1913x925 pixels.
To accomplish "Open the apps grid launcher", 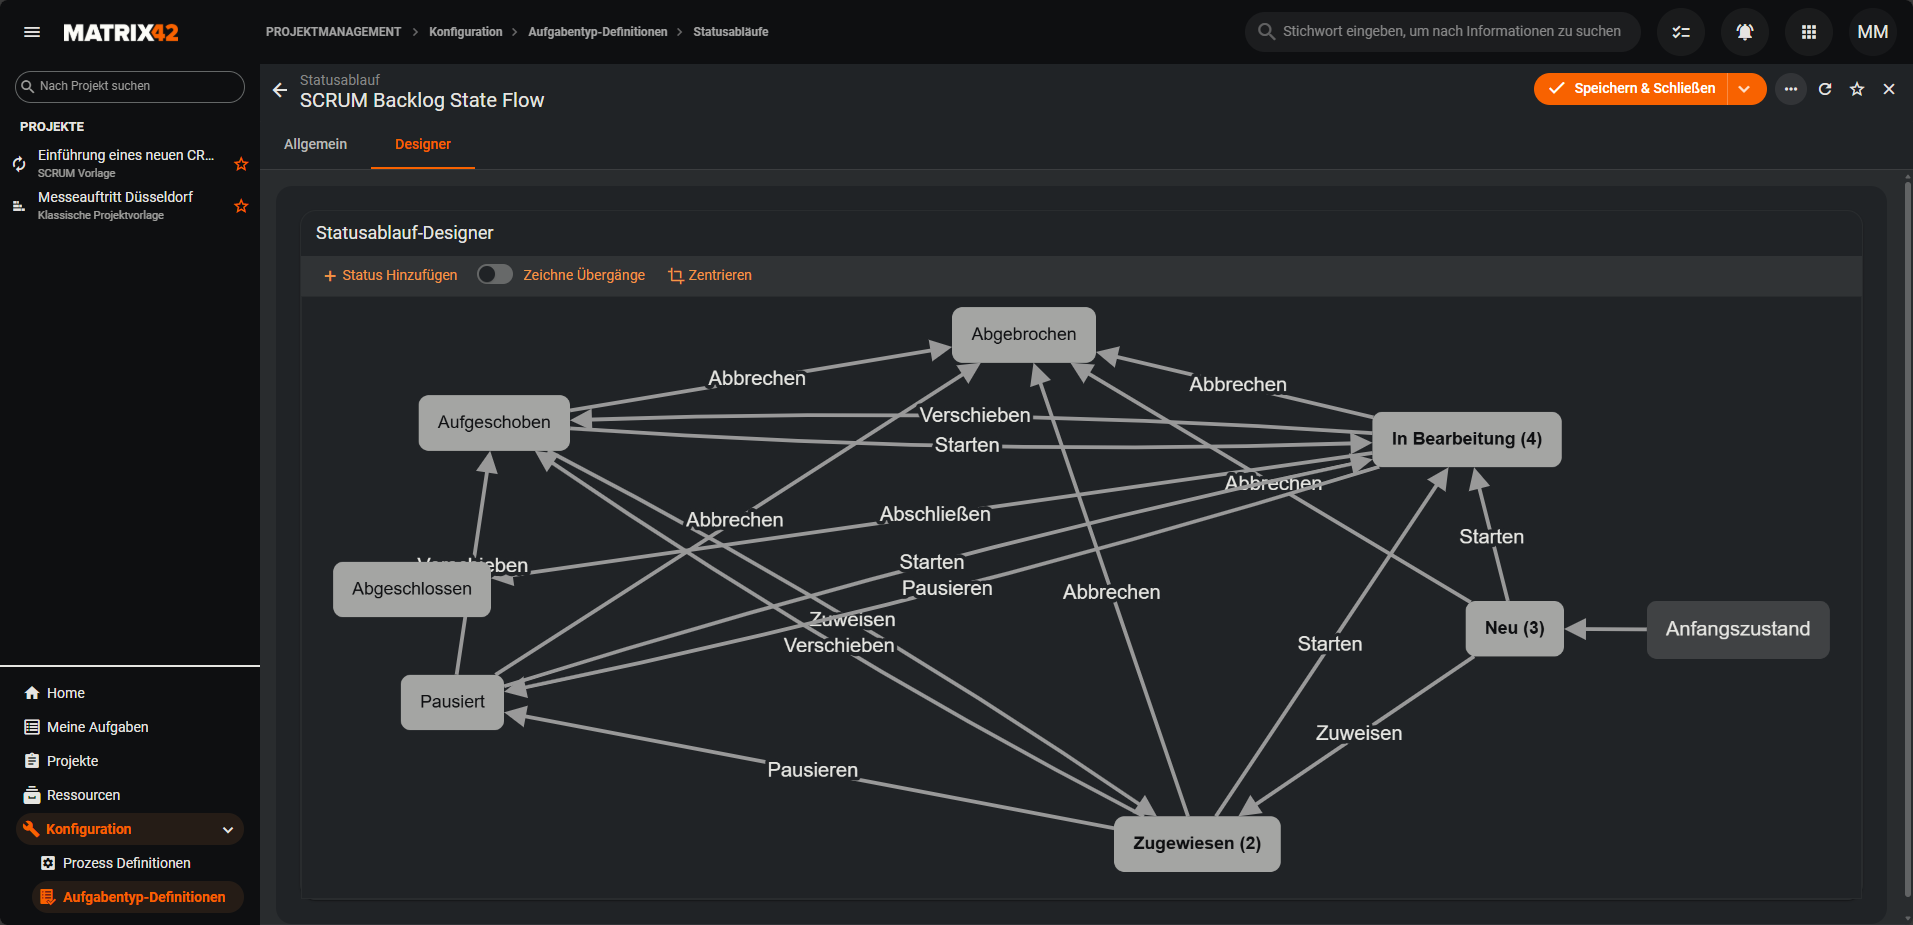I will click(x=1808, y=32).
